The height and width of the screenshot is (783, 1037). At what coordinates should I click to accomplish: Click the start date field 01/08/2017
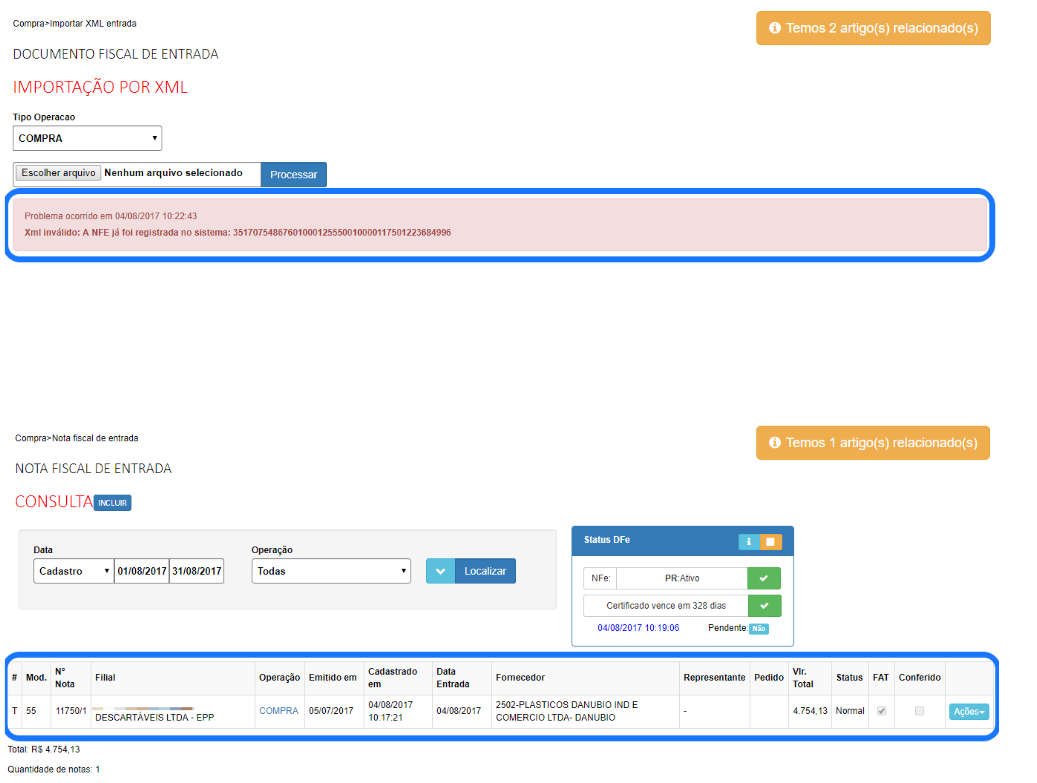142,571
